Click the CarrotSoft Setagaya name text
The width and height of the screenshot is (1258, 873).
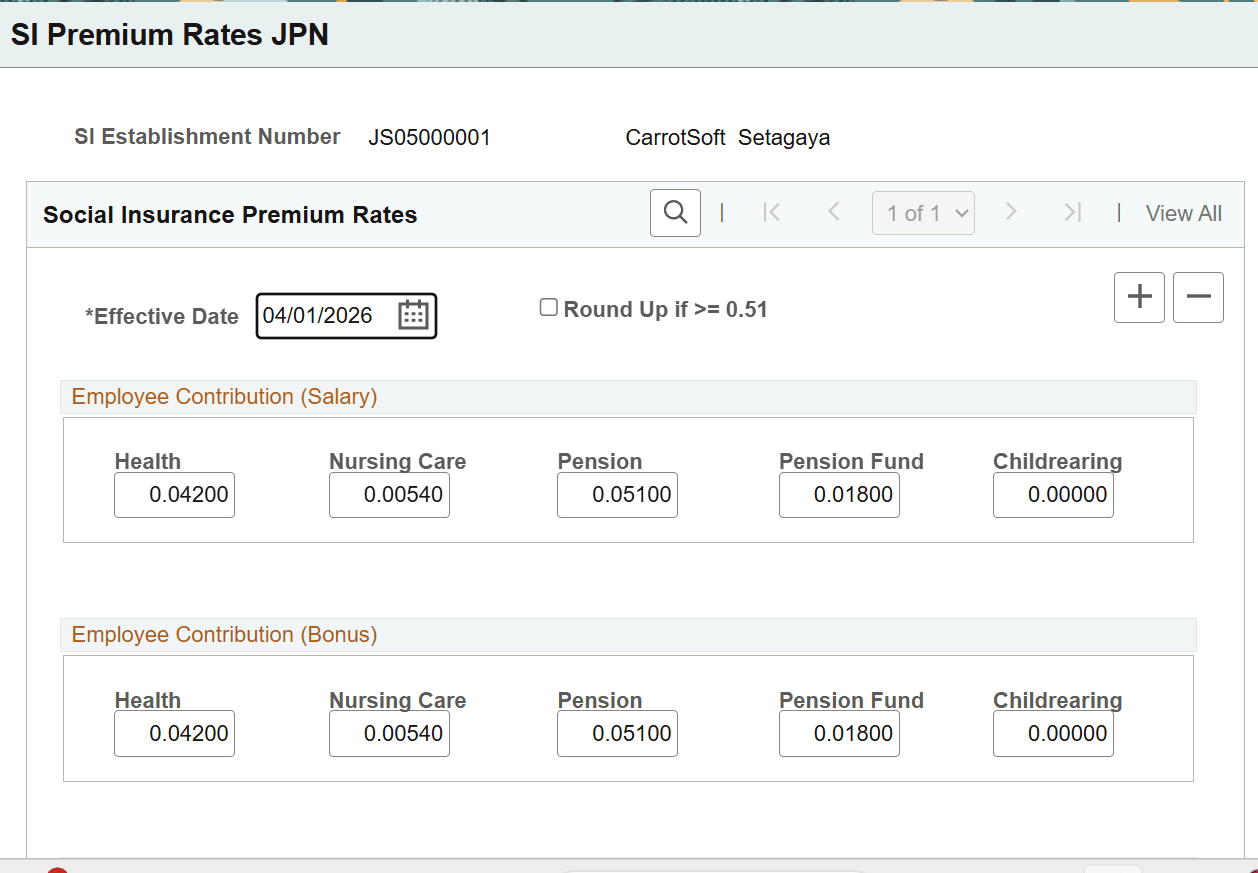click(x=728, y=138)
